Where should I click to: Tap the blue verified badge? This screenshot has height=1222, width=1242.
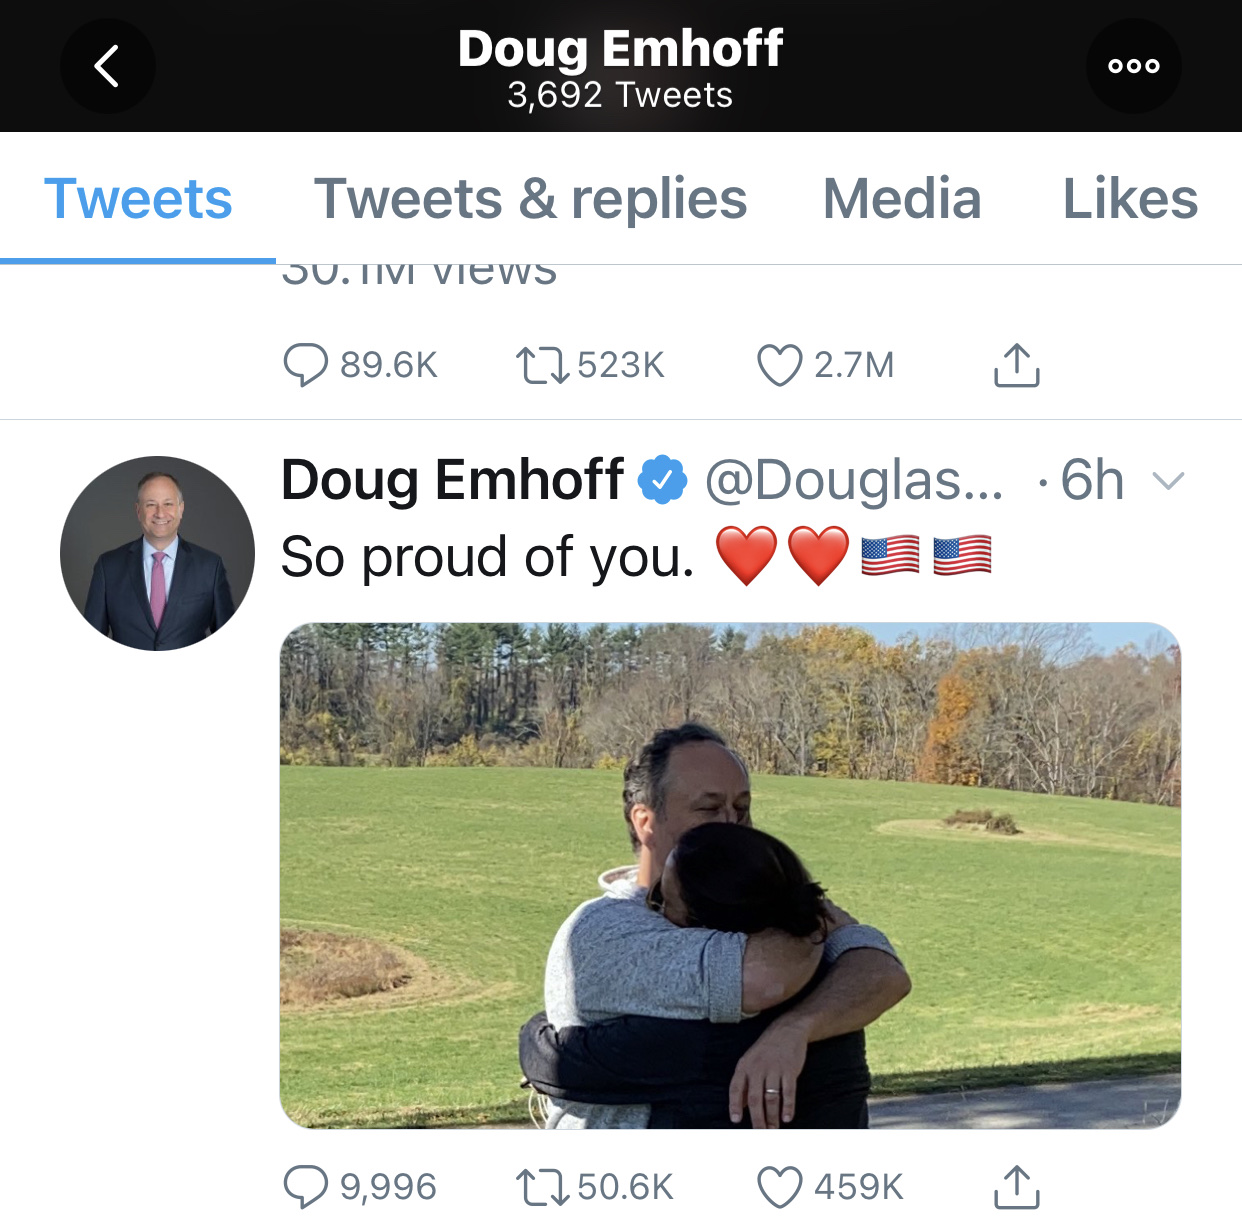(663, 480)
